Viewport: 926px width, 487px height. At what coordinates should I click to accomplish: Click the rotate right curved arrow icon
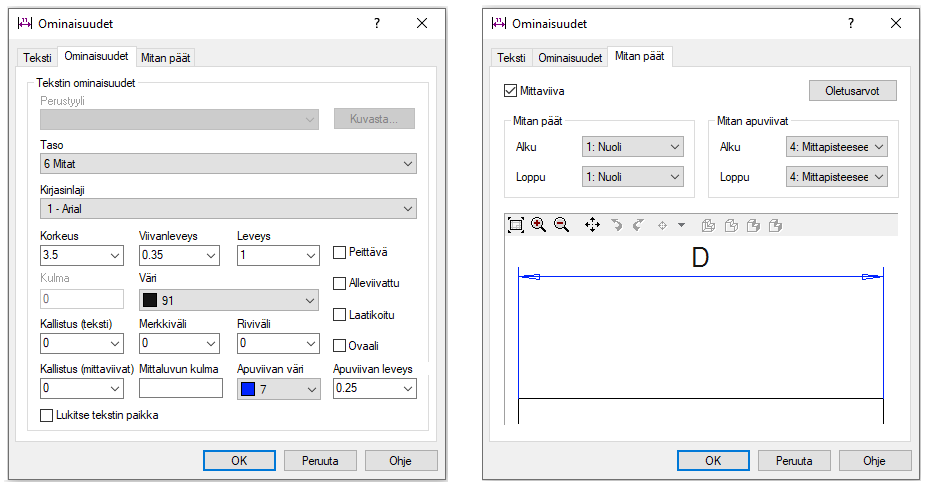tap(638, 225)
